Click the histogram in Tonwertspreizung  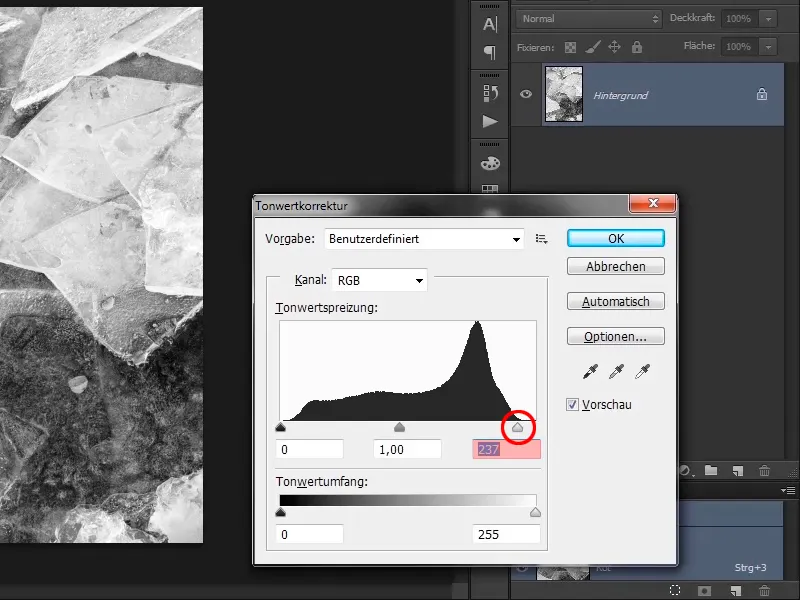[408, 370]
